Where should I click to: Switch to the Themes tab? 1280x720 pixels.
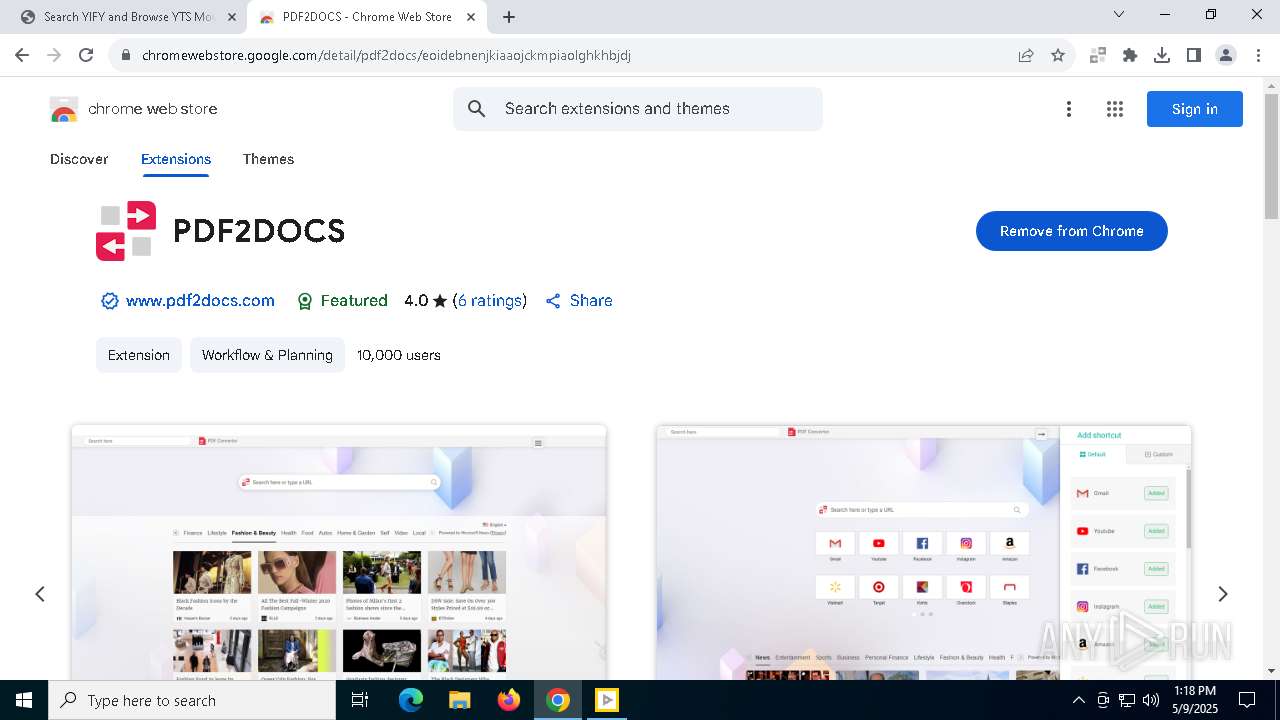[x=268, y=159]
